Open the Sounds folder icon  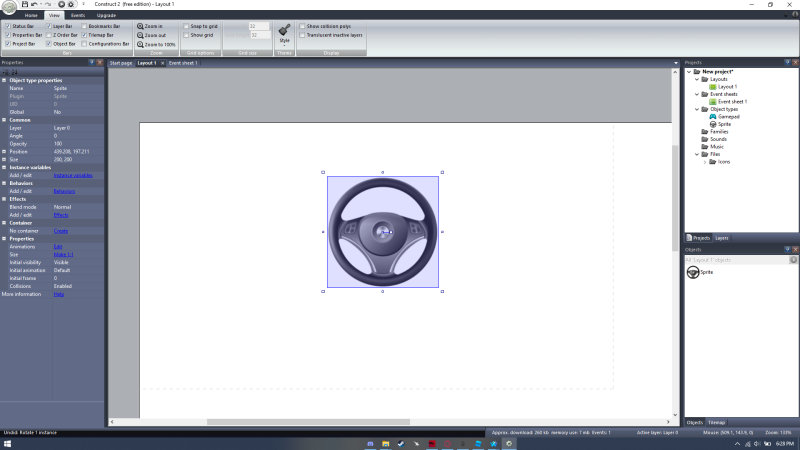point(705,139)
